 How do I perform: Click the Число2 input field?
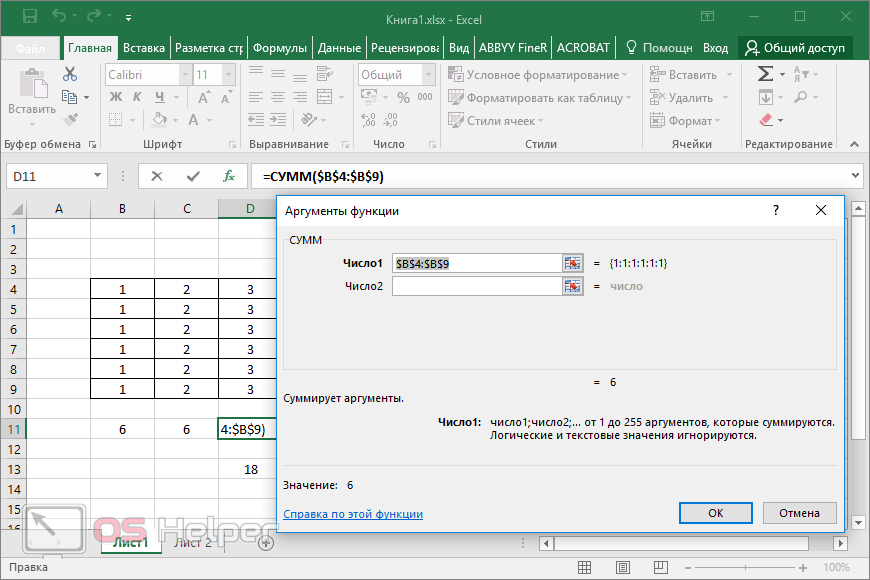tap(477, 286)
